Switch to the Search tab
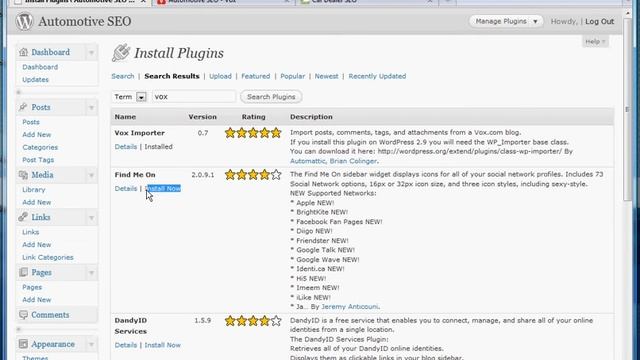640x360 pixels. pyautogui.click(x=123, y=76)
